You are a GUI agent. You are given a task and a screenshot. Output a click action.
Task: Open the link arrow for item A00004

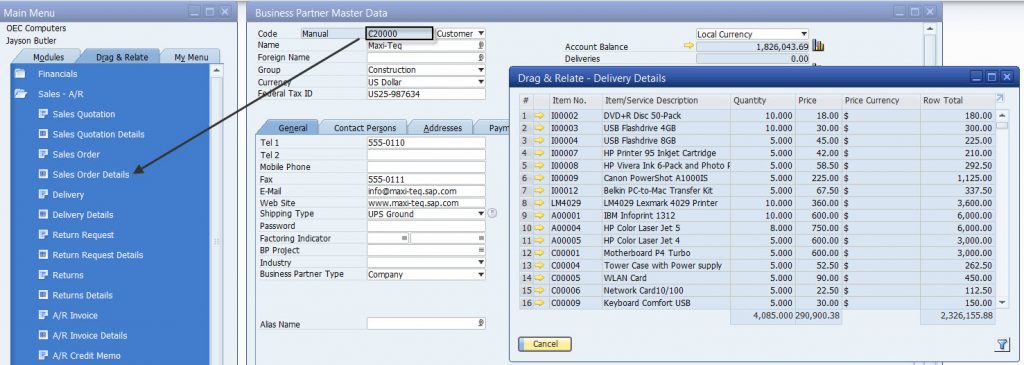539,228
